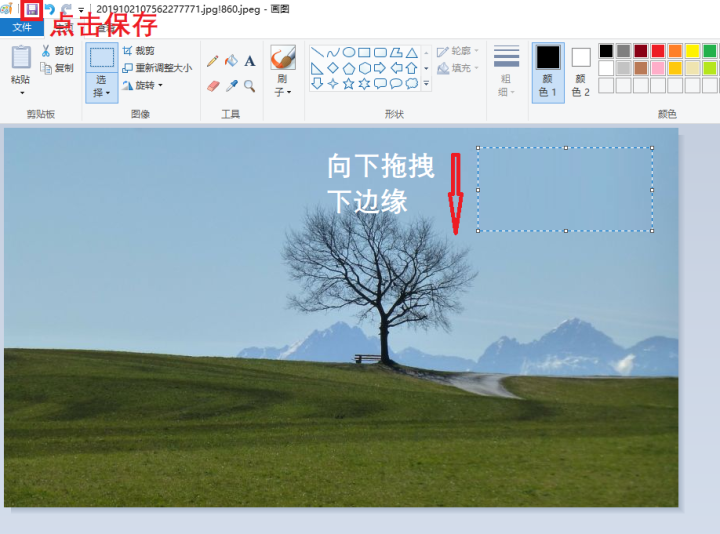The height and width of the screenshot is (534, 720).
Task: Choose the Oval callout shape
Action: 396,84
